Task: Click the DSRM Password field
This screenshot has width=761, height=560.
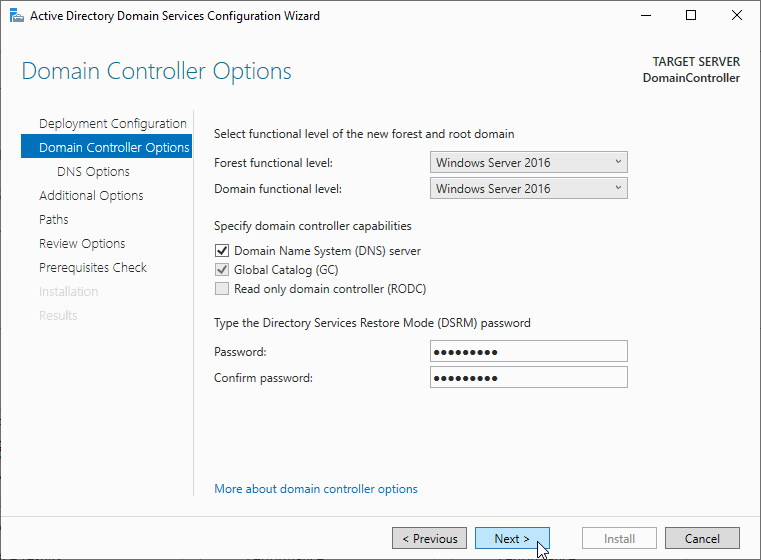Action: tap(529, 351)
